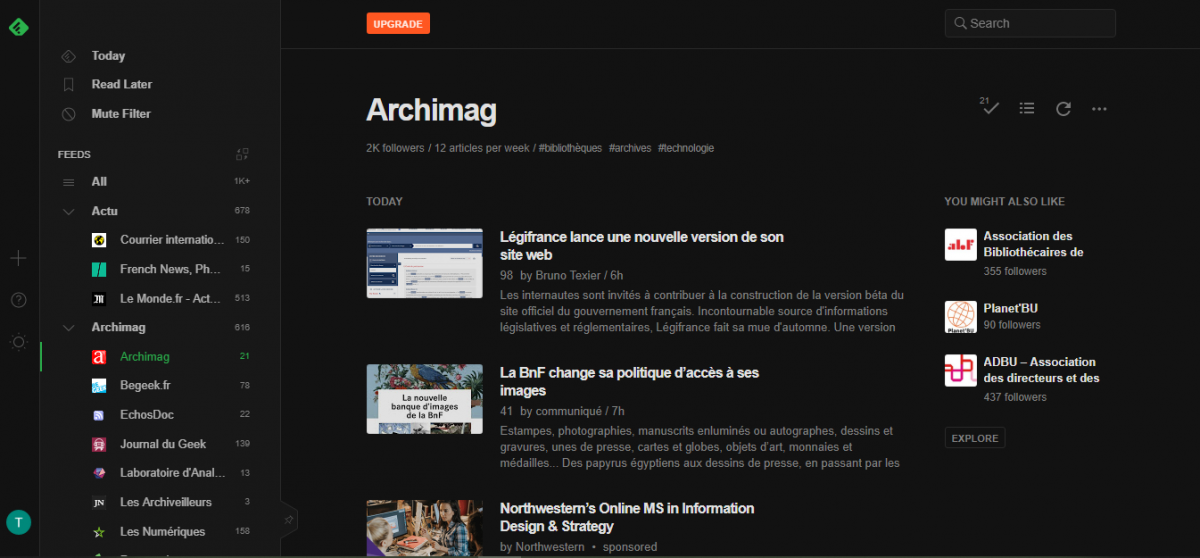
Task: Open Laboratoire d'Anal... feed
Action: (x=172, y=472)
